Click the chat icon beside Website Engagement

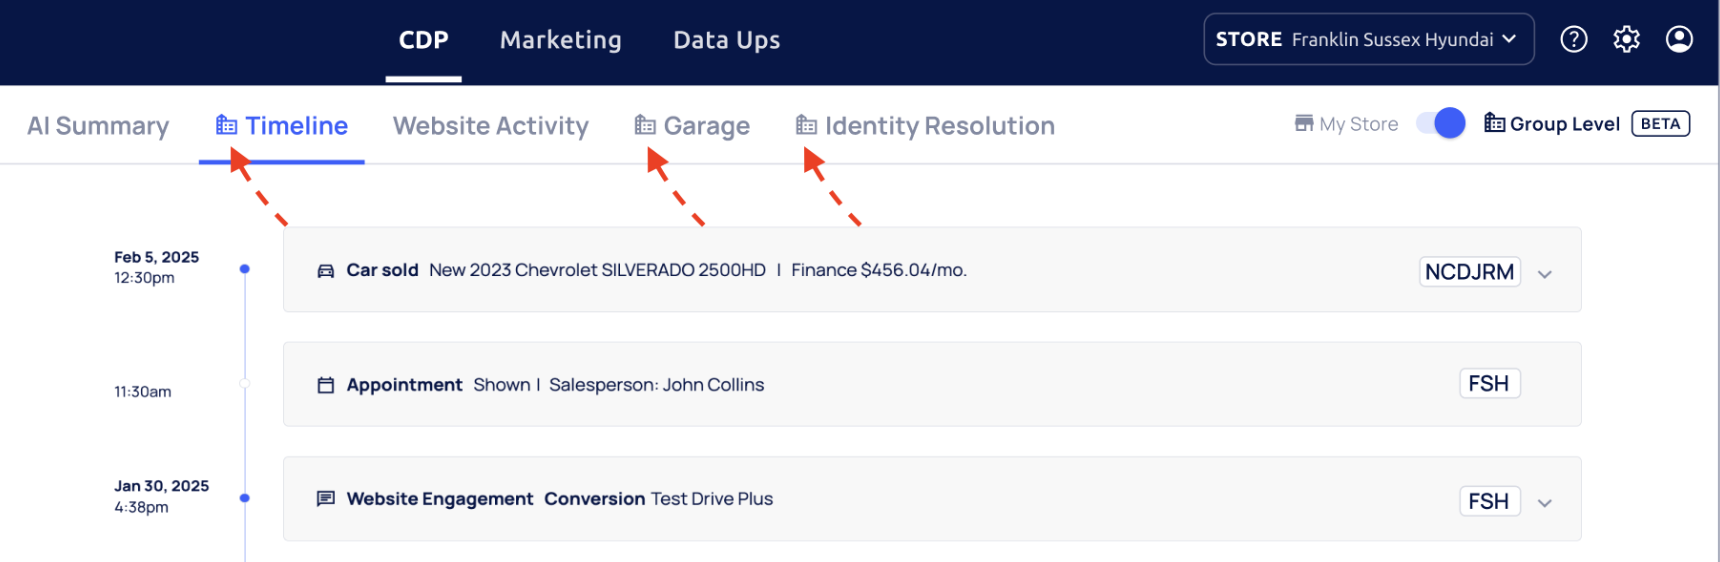(x=326, y=499)
